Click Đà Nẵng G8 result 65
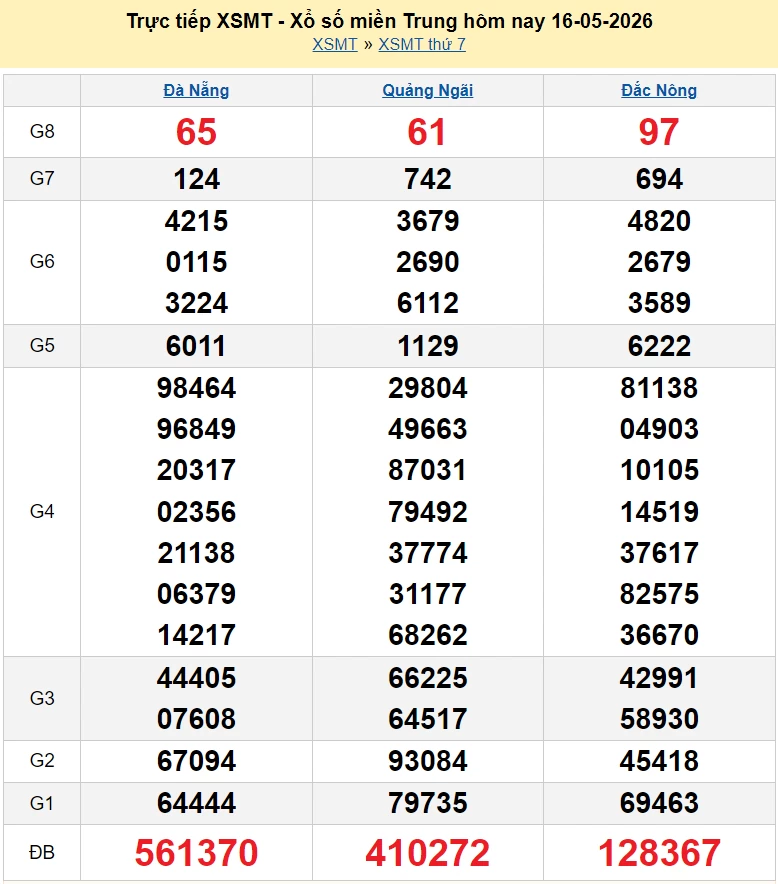 tap(196, 132)
